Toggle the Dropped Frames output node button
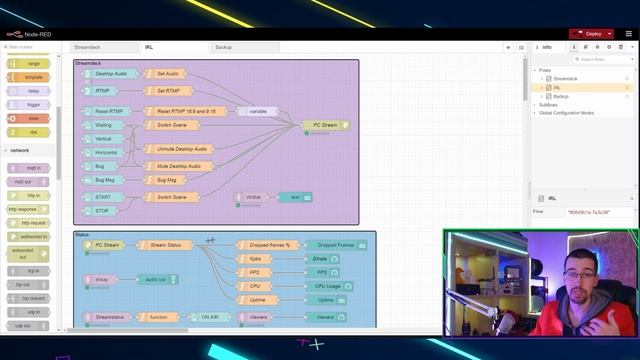The height and width of the screenshot is (360, 640). pos(362,245)
